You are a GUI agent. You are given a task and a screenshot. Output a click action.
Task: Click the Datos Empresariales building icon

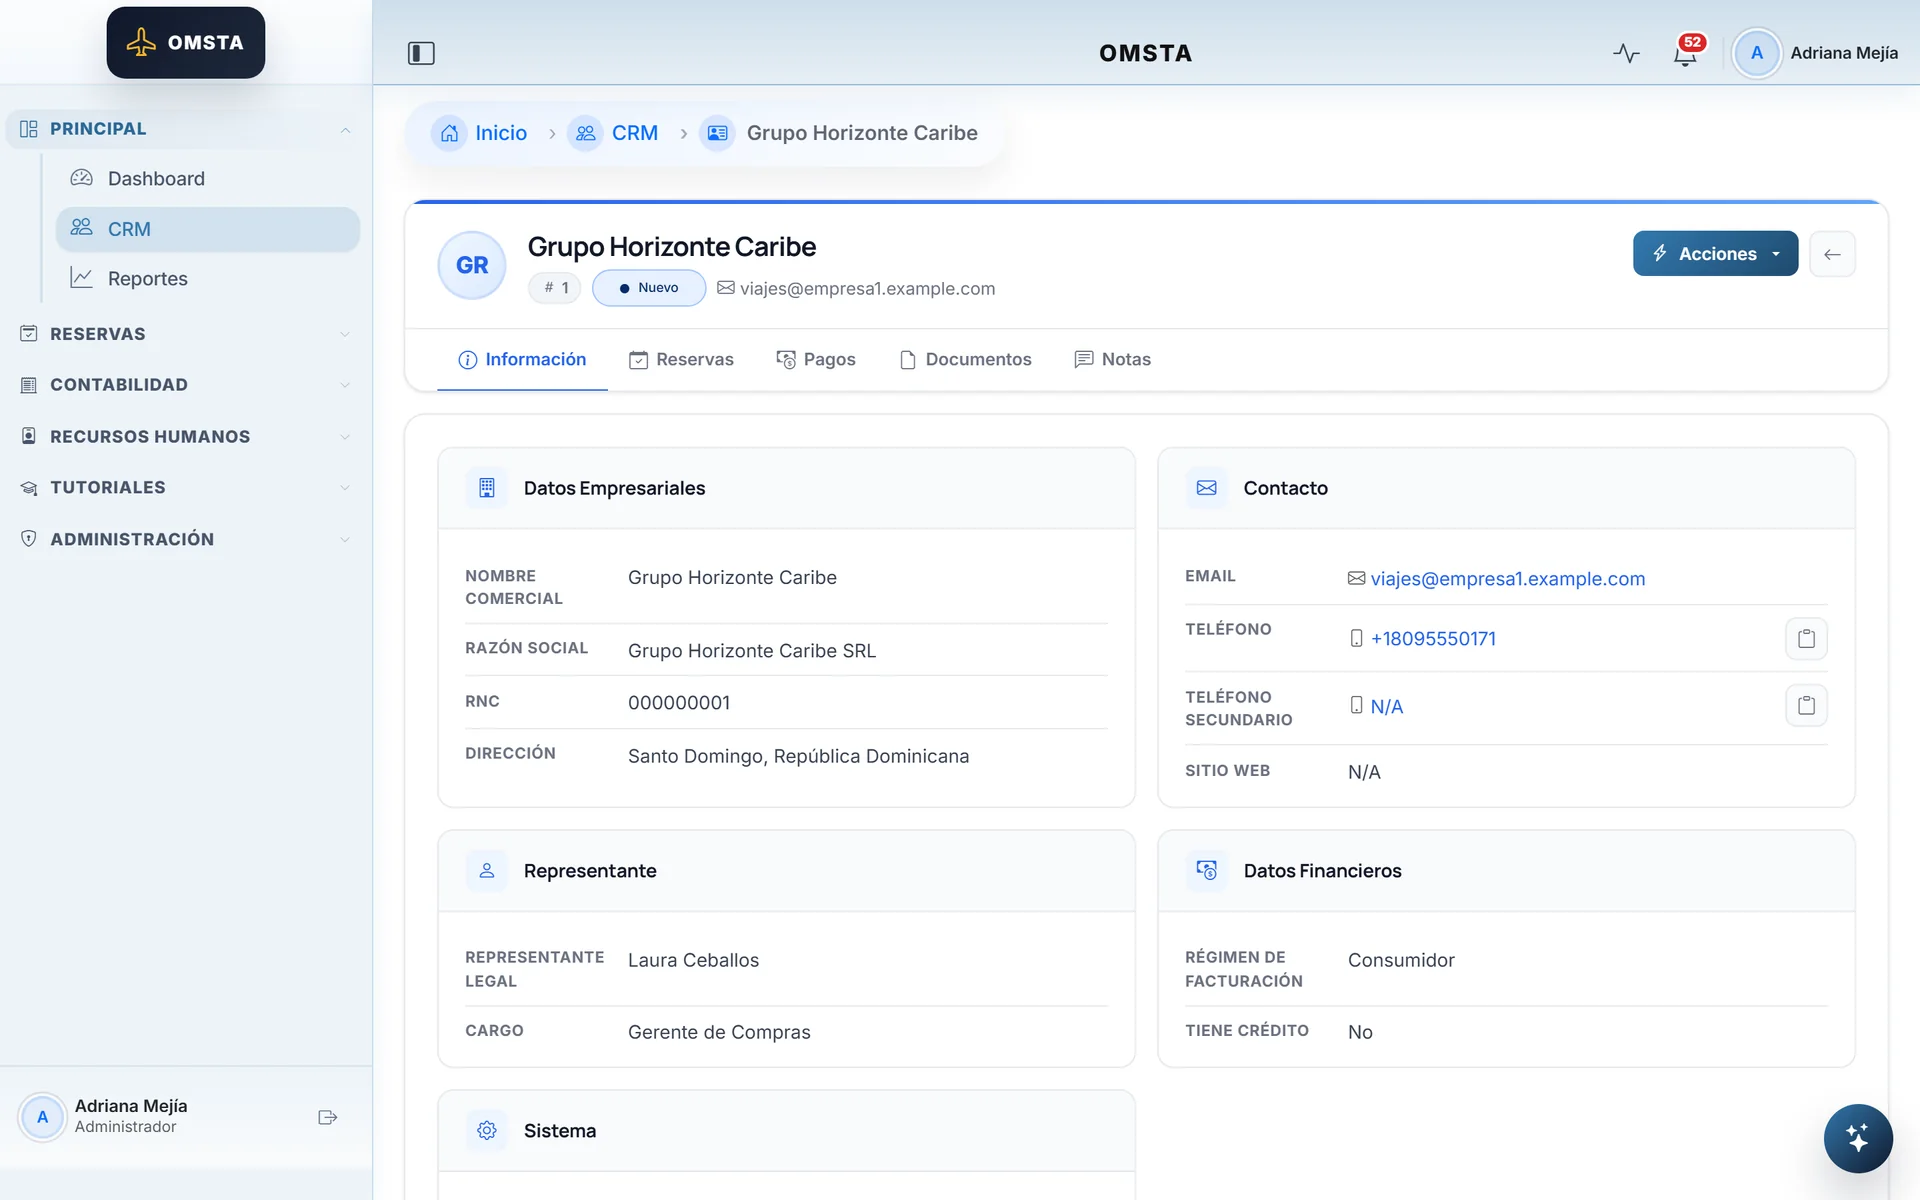(x=487, y=488)
